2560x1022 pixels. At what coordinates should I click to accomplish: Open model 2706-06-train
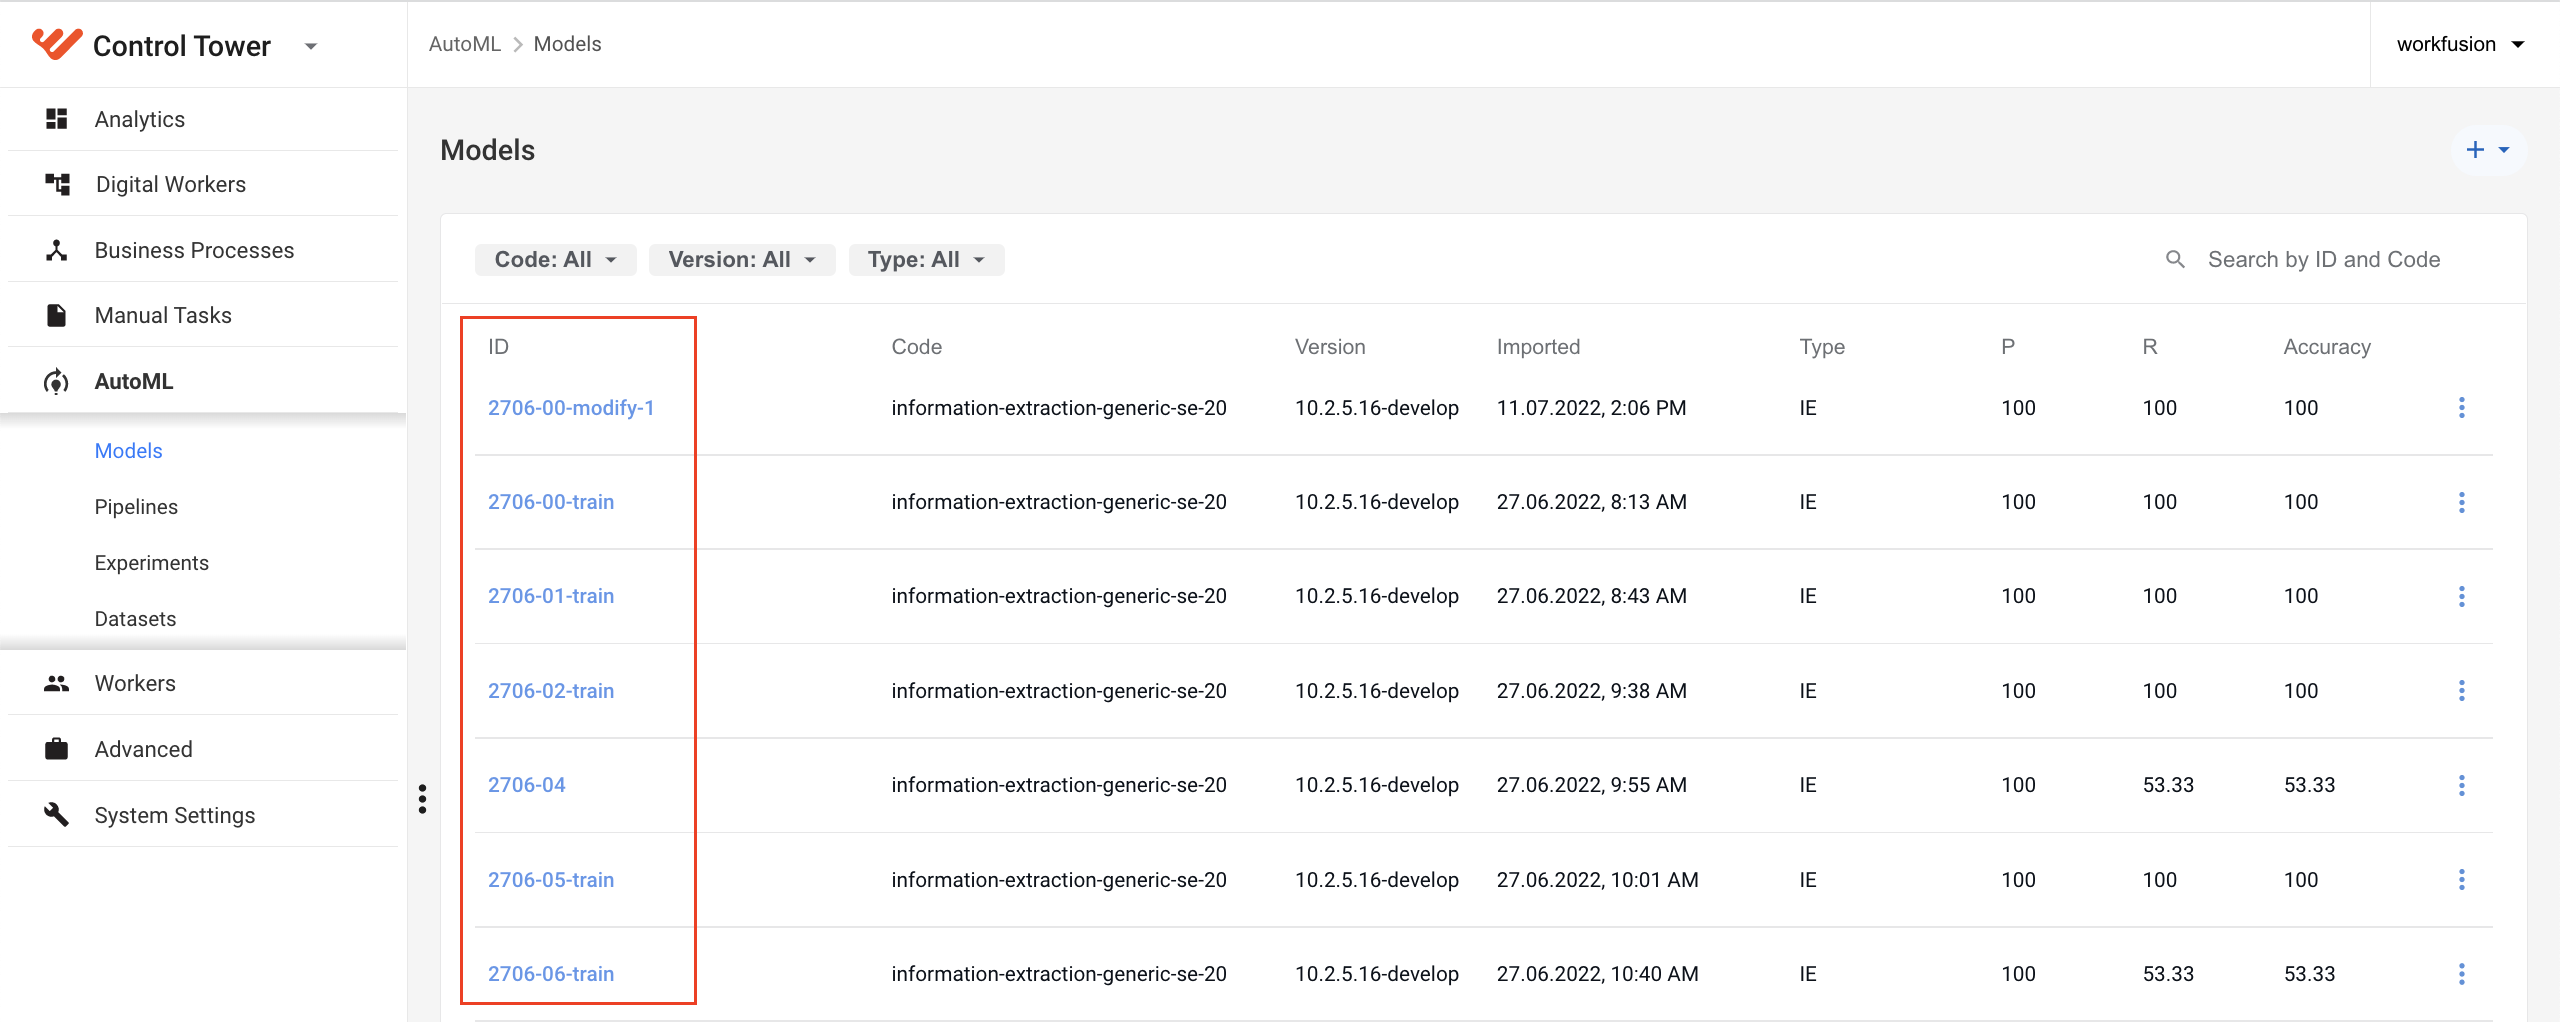(x=551, y=973)
